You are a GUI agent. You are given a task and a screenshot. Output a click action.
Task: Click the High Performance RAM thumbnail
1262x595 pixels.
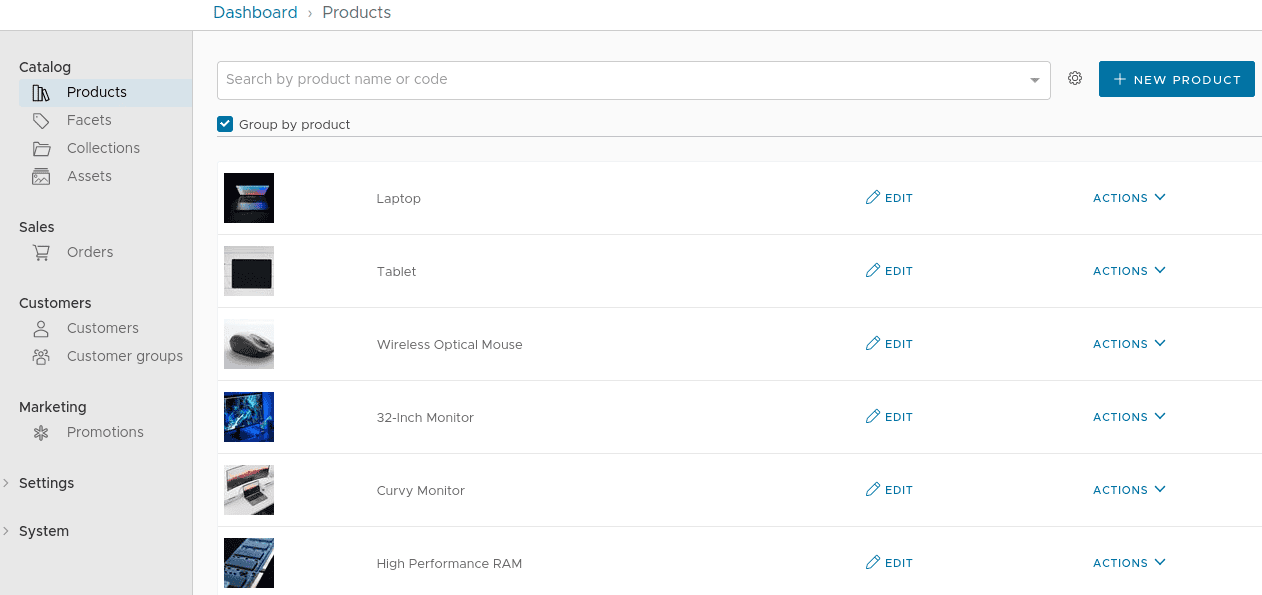click(249, 563)
